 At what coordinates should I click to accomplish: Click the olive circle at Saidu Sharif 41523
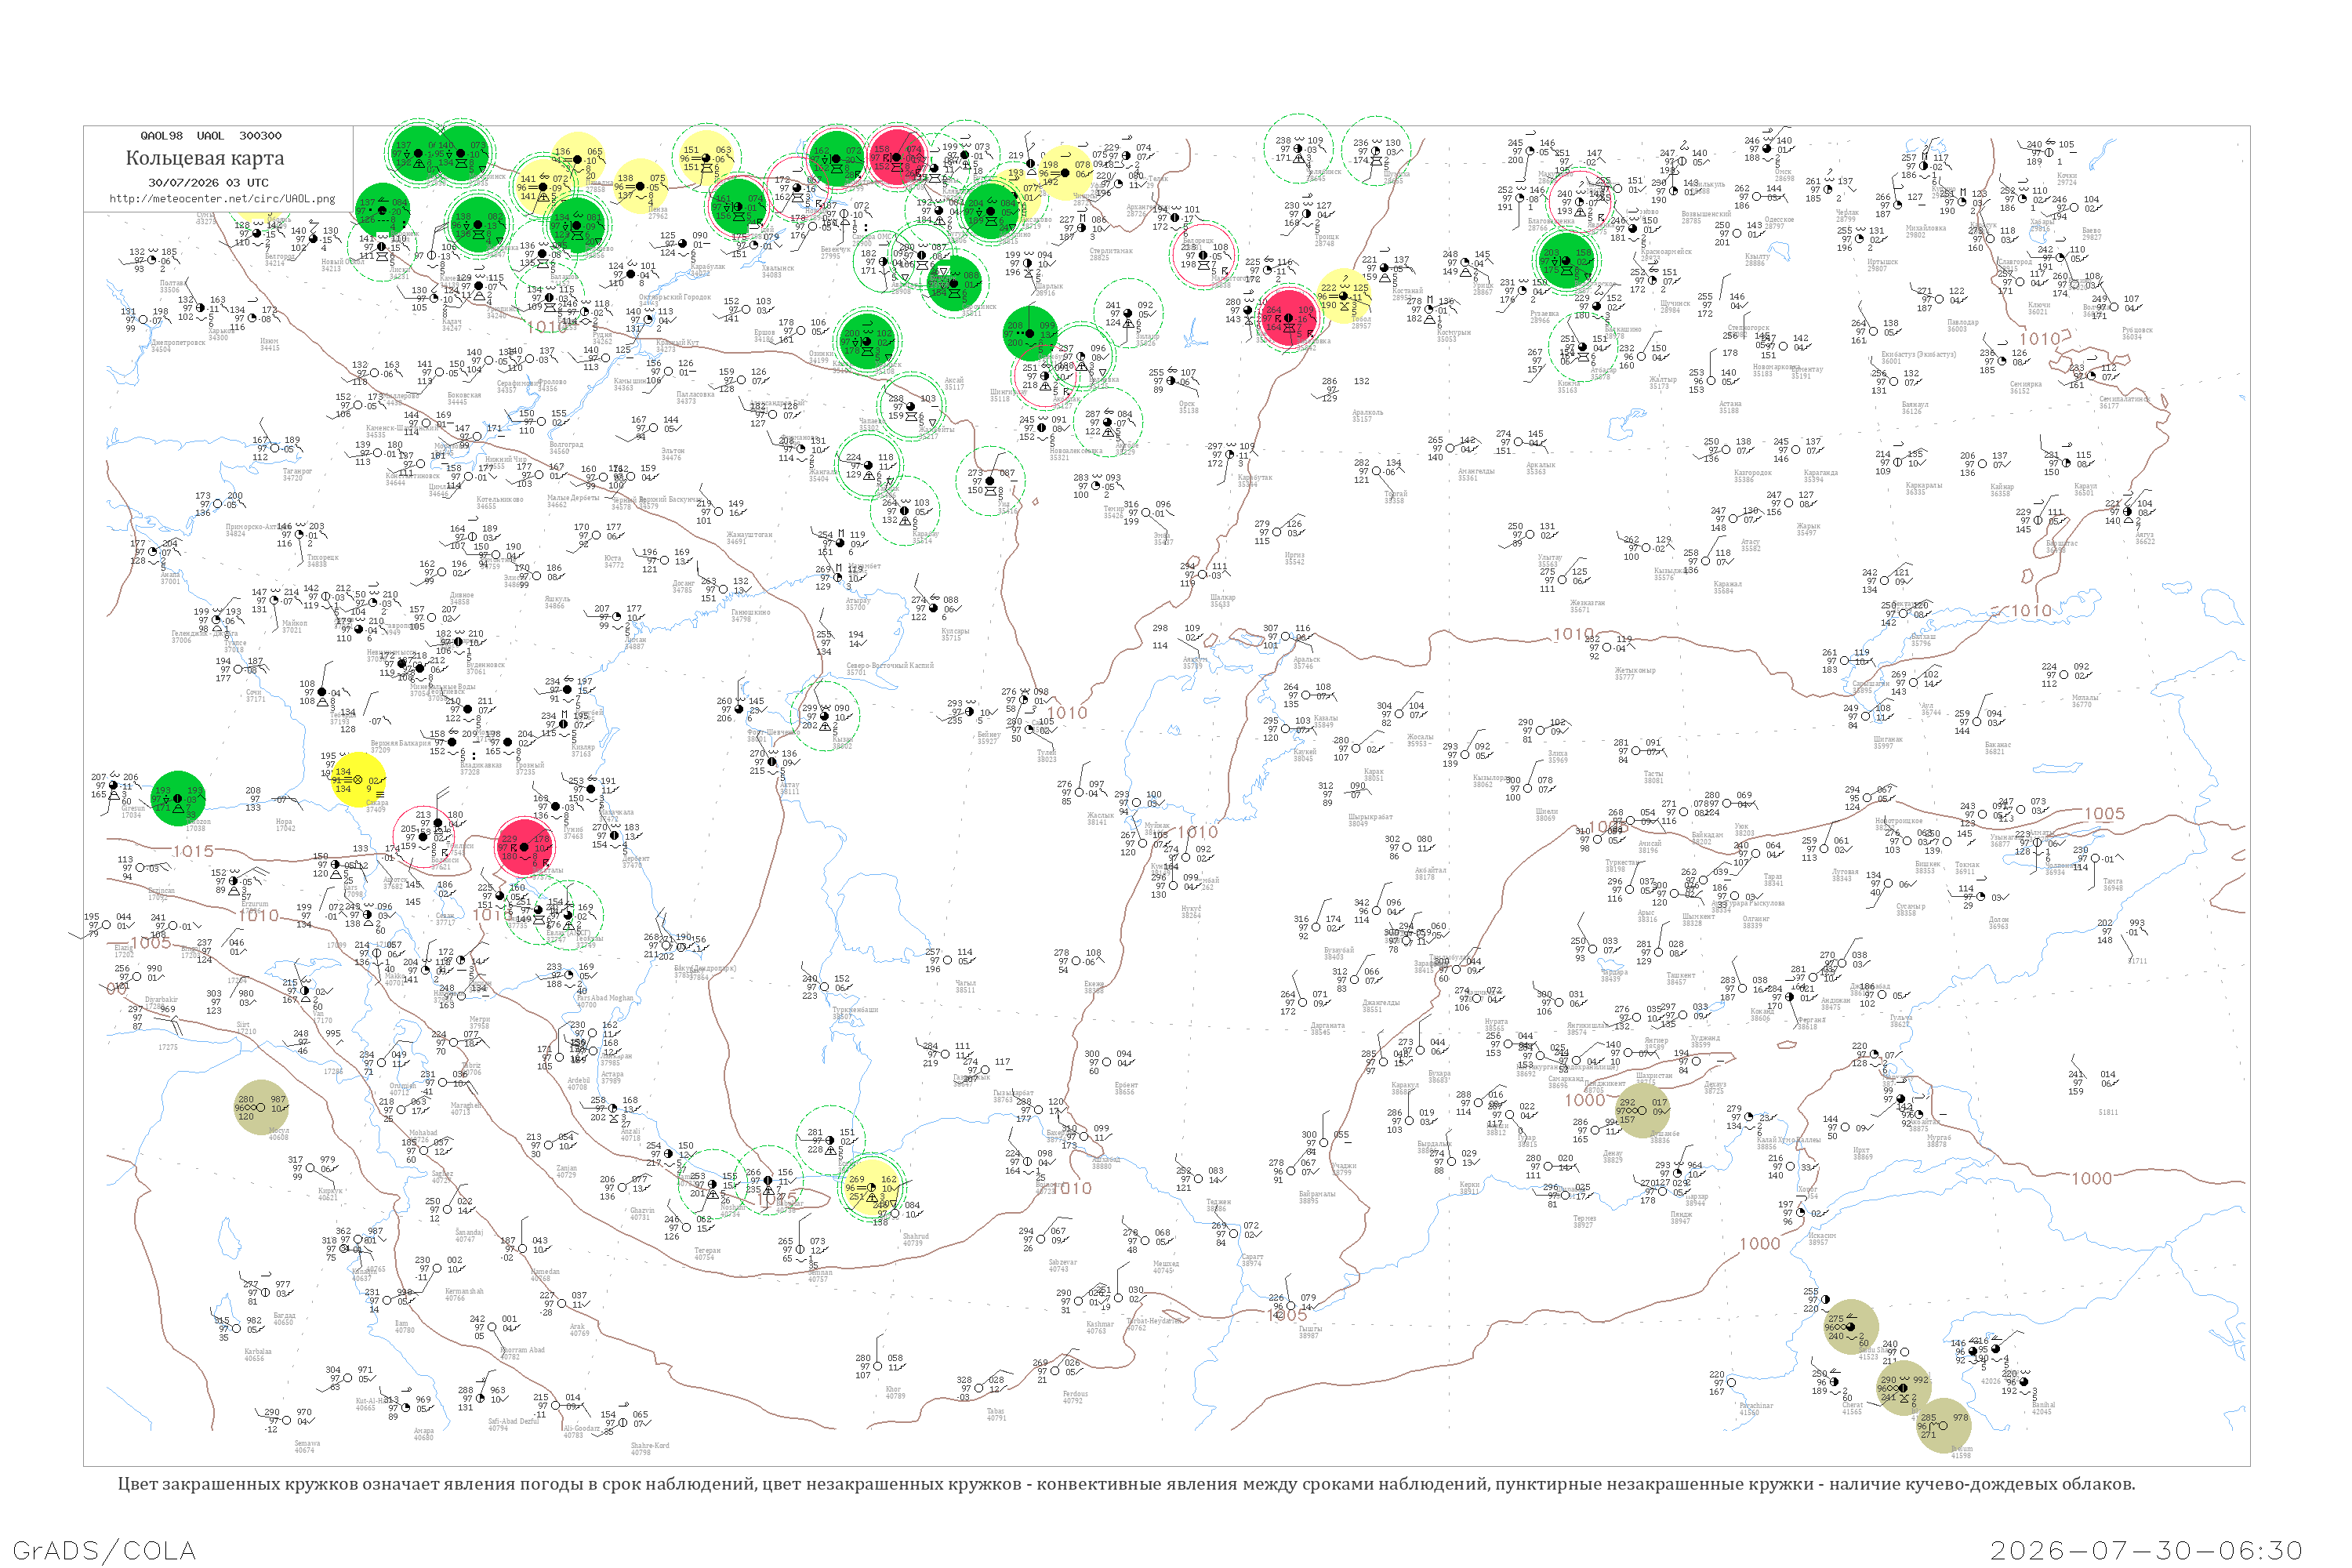tap(1851, 1327)
